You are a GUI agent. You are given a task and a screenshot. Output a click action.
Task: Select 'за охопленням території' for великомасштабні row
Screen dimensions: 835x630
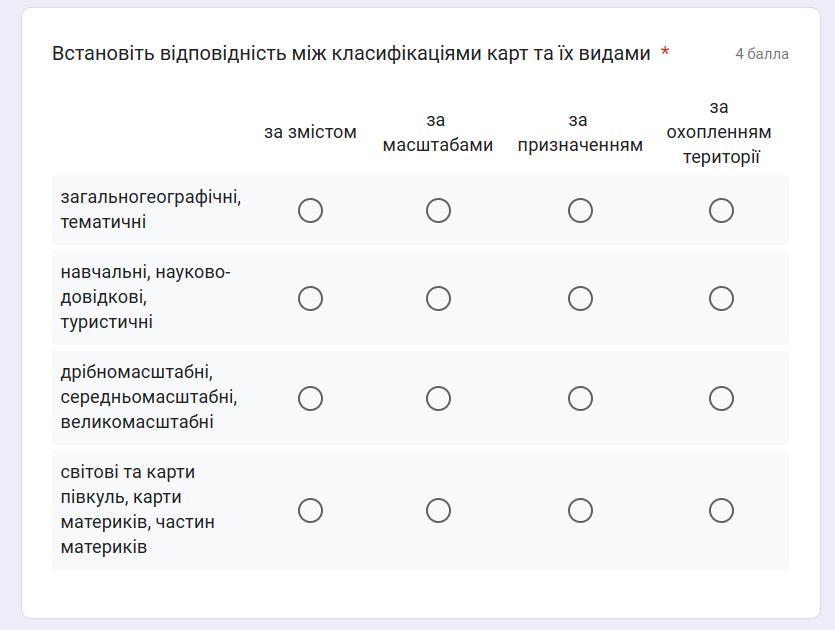pos(721,398)
